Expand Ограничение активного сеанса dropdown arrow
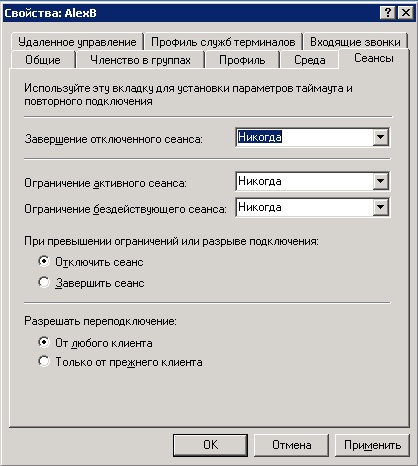The width and height of the screenshot is (418, 466). coord(380,181)
